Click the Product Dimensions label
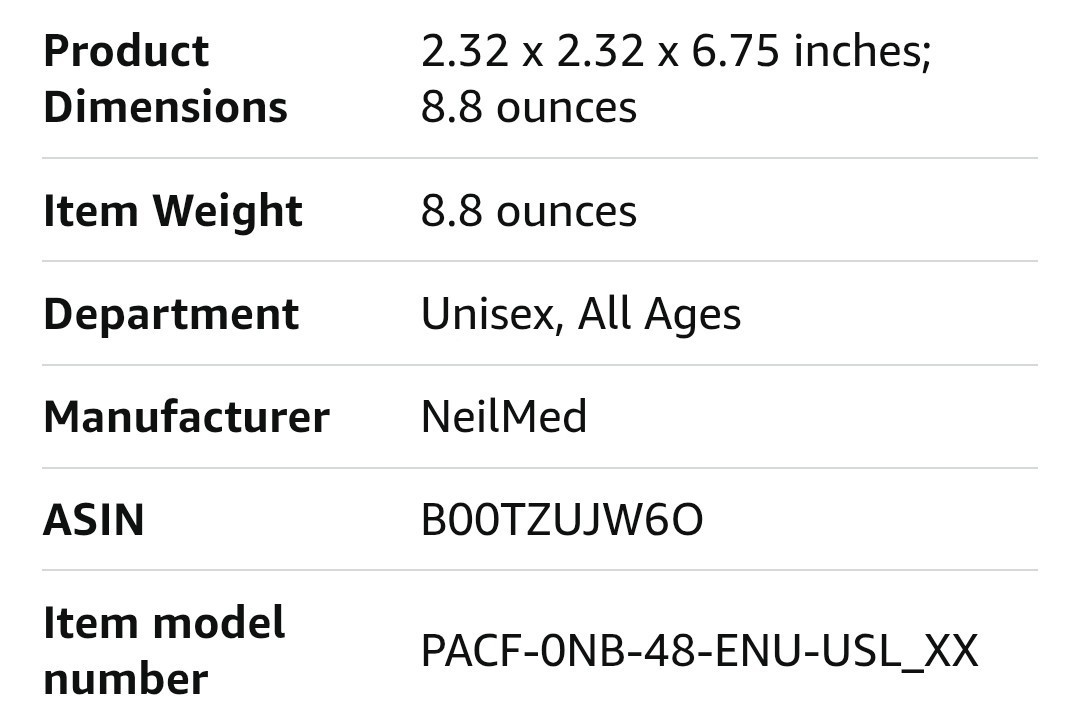The width and height of the screenshot is (1080, 718). tap(165, 79)
